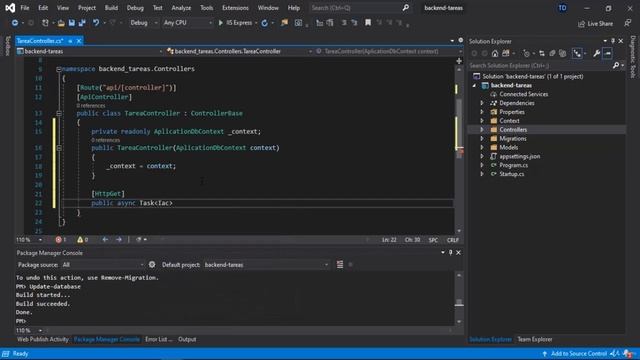Open the Build menu
The image size is (640, 360).
(111, 8)
